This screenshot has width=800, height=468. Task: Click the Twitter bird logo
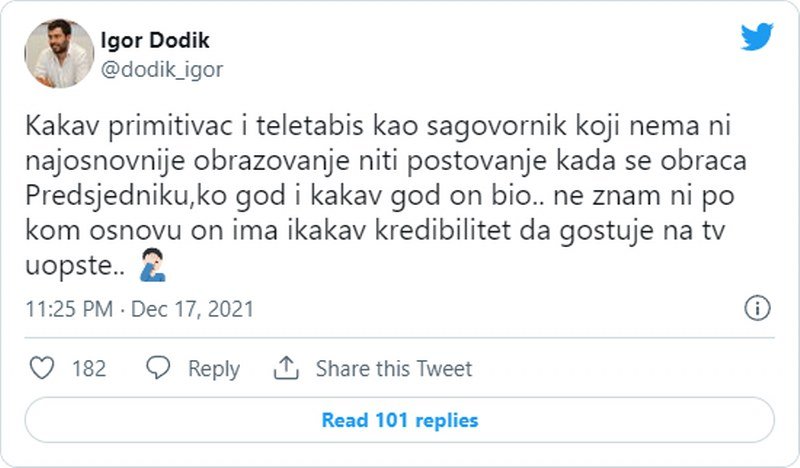pos(757,38)
